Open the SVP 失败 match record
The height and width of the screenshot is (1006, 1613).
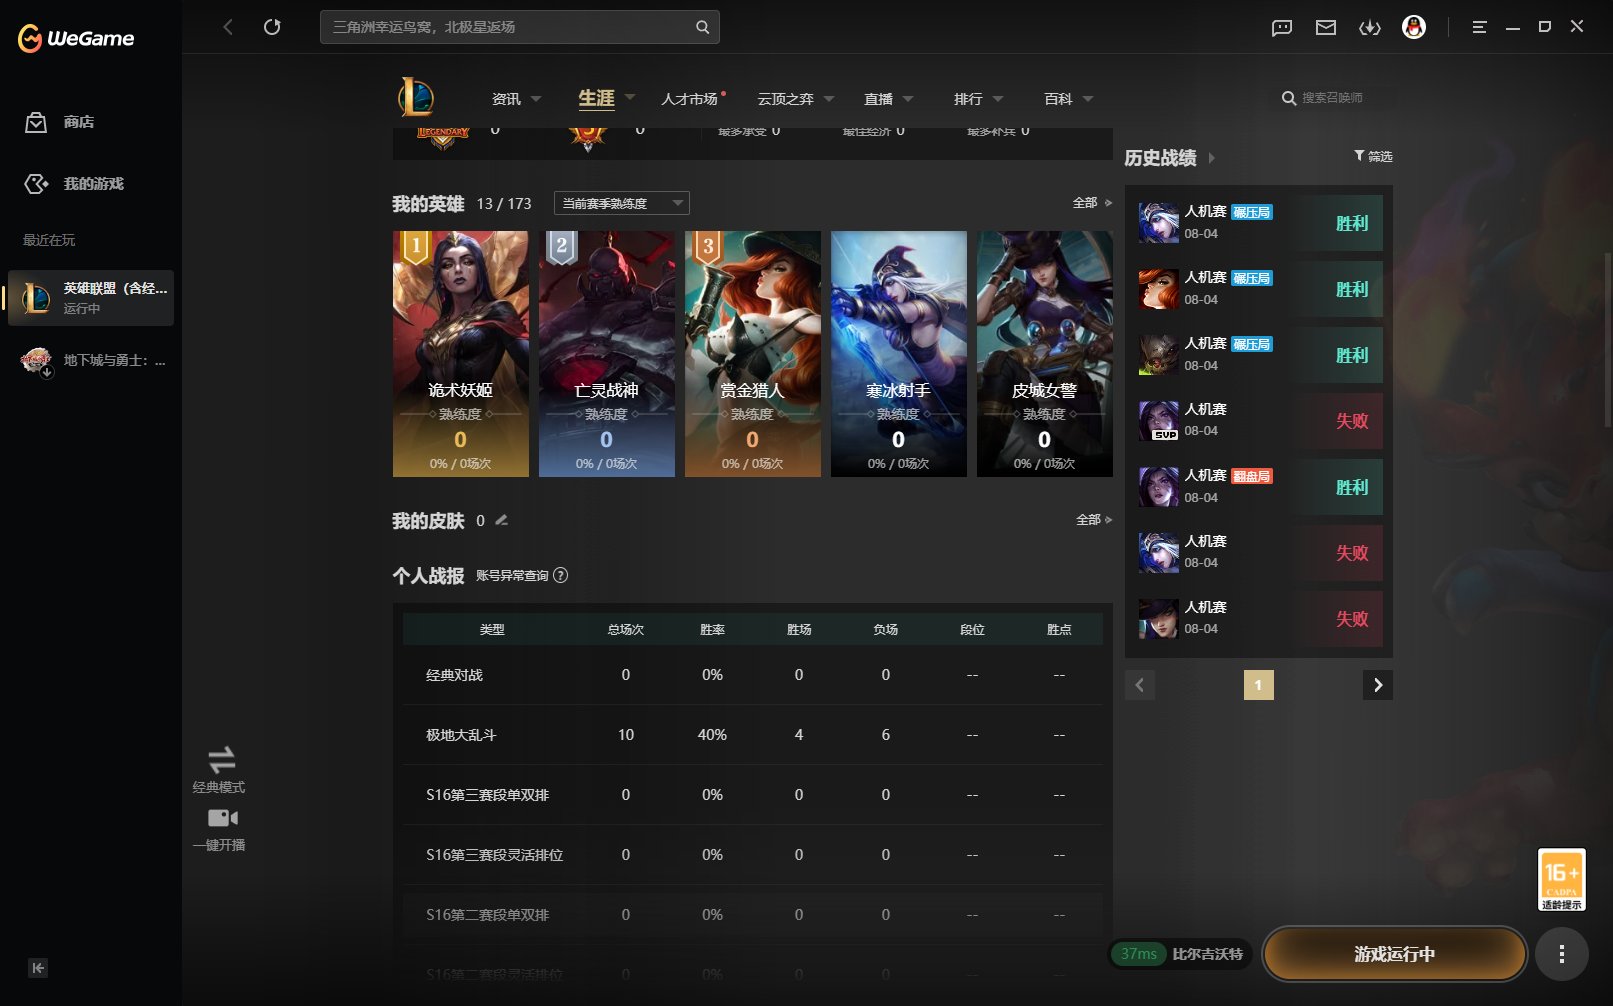point(1260,421)
